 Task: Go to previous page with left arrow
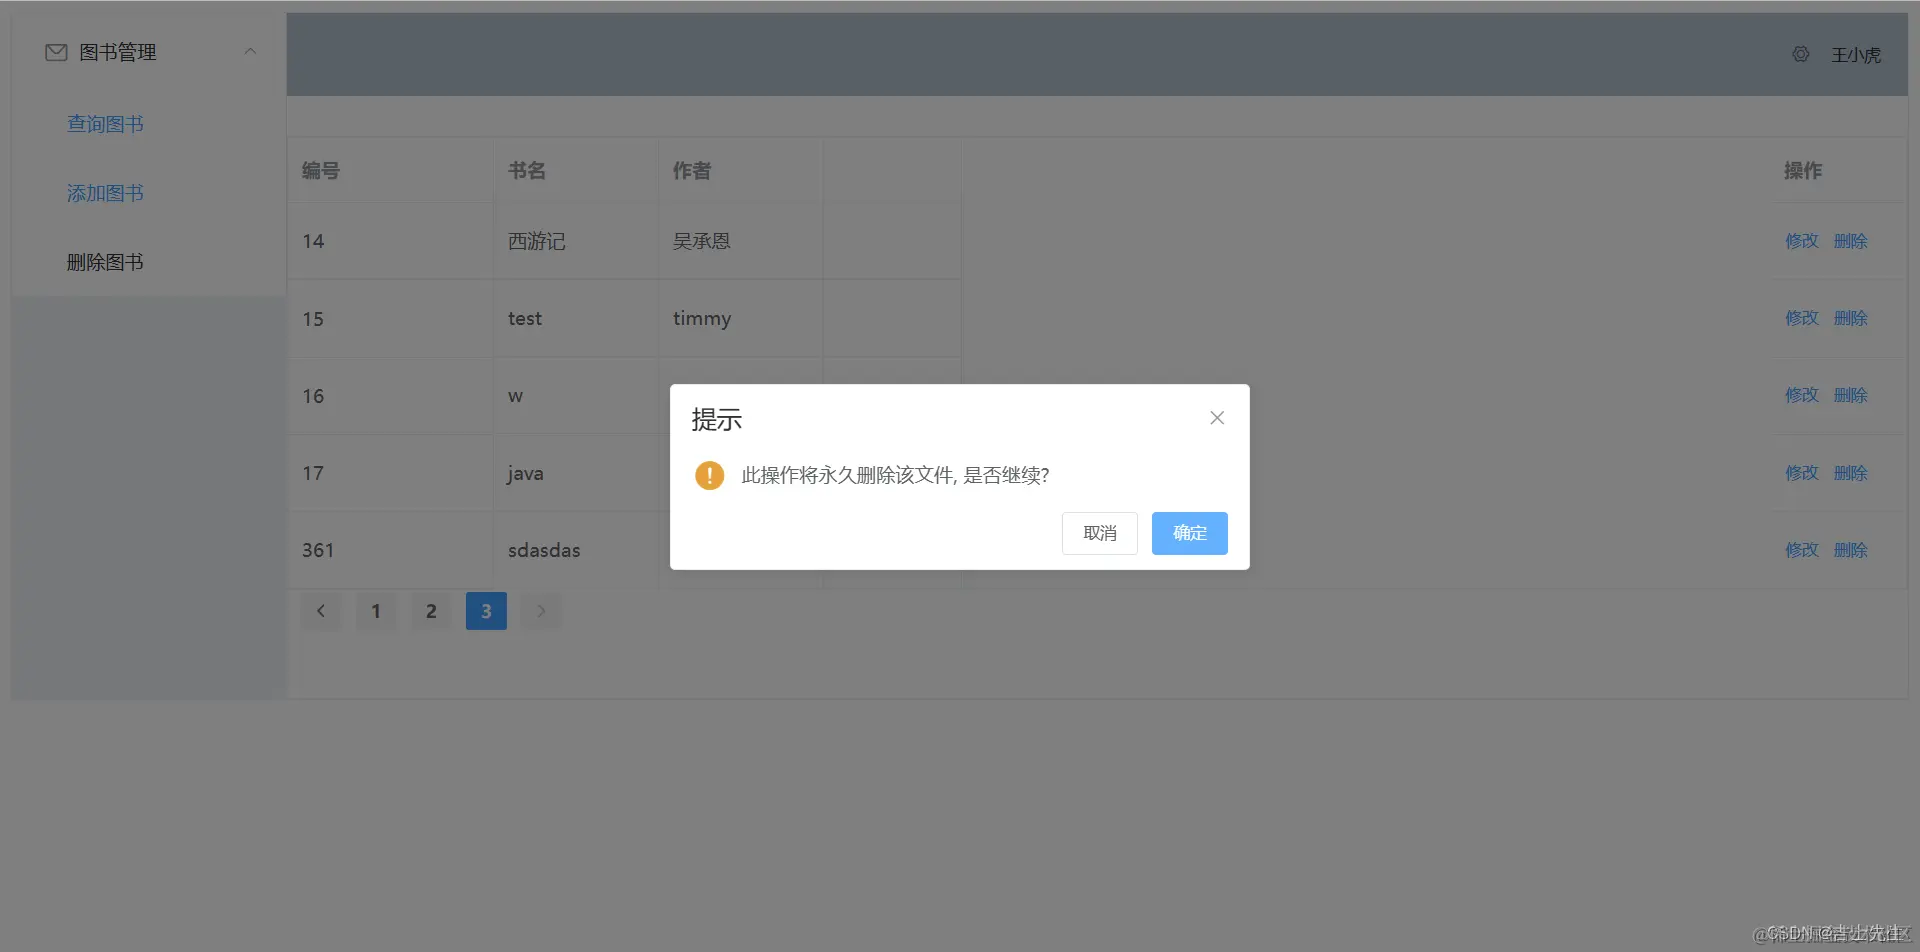(321, 610)
